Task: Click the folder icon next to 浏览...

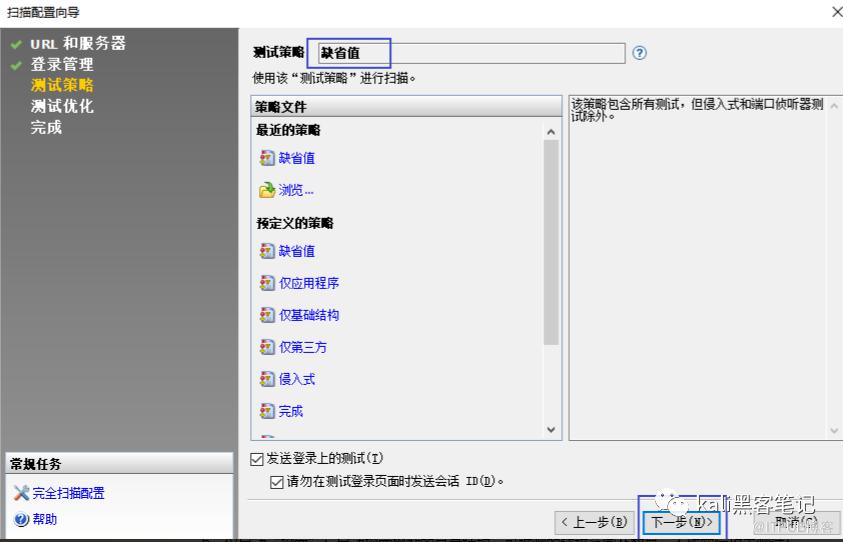Action: [267, 190]
